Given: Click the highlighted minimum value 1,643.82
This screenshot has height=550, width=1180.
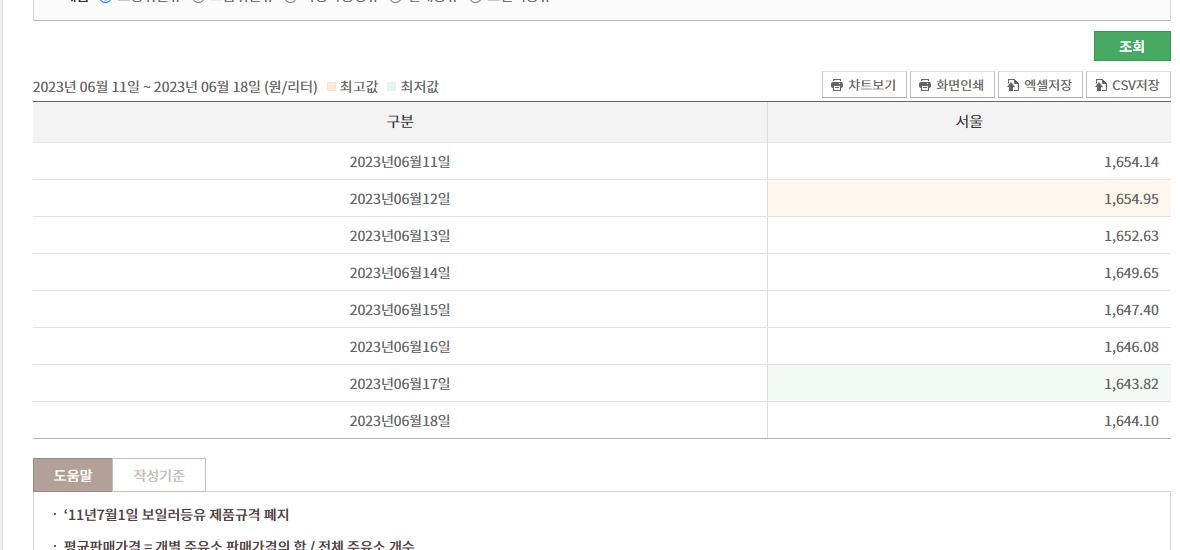Looking at the screenshot, I should 1131,383.
